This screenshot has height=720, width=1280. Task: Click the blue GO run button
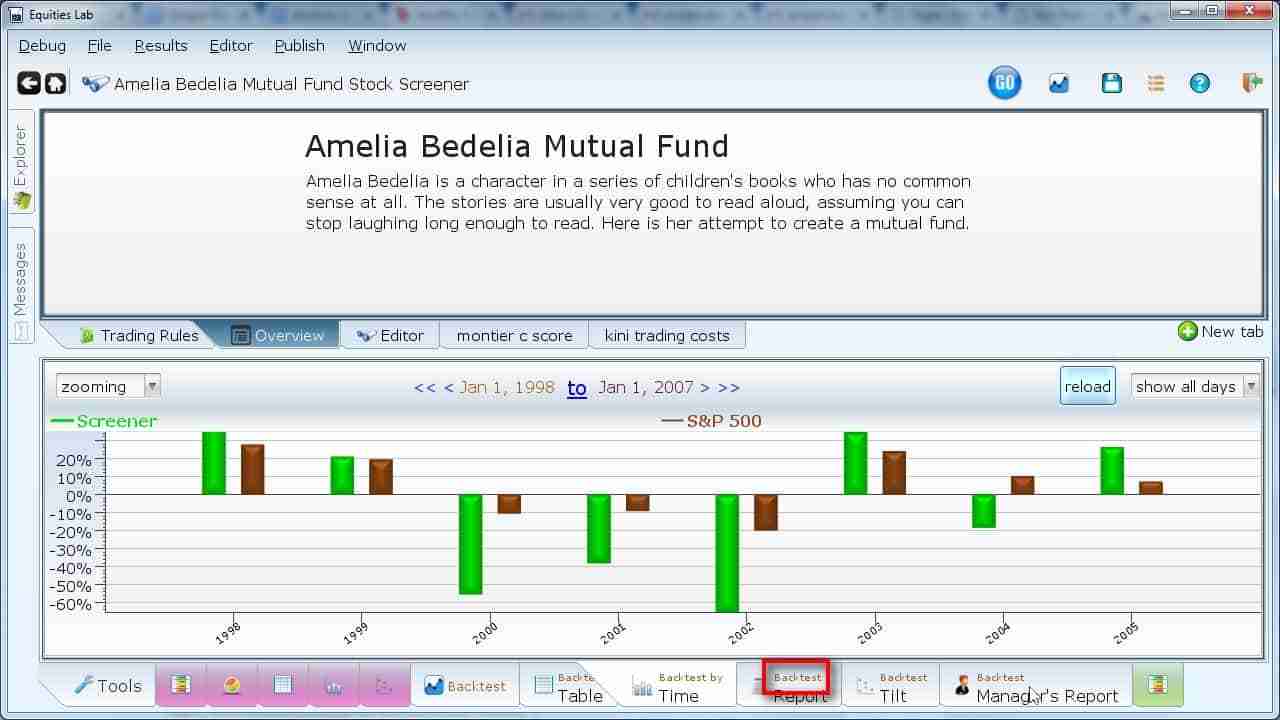coord(1004,84)
